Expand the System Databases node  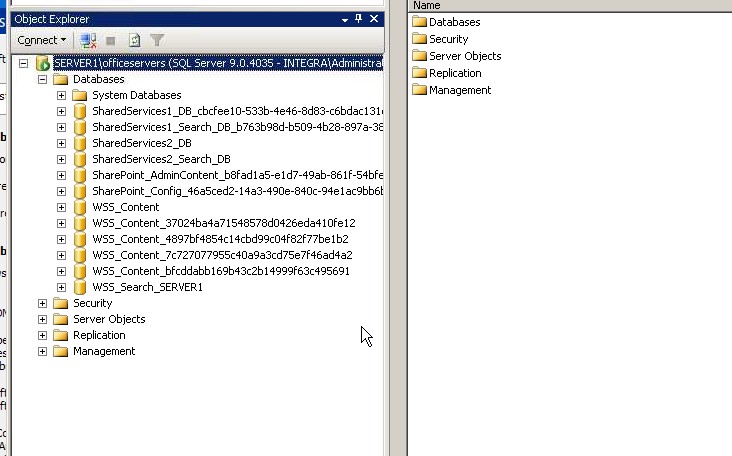(61, 95)
